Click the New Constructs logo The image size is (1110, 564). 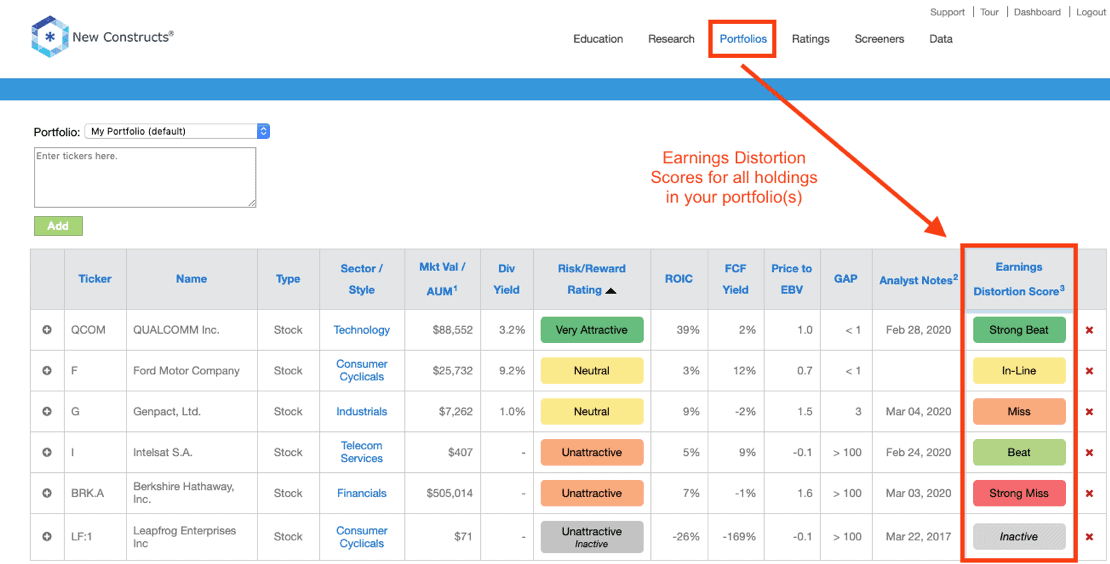[x=102, y=36]
